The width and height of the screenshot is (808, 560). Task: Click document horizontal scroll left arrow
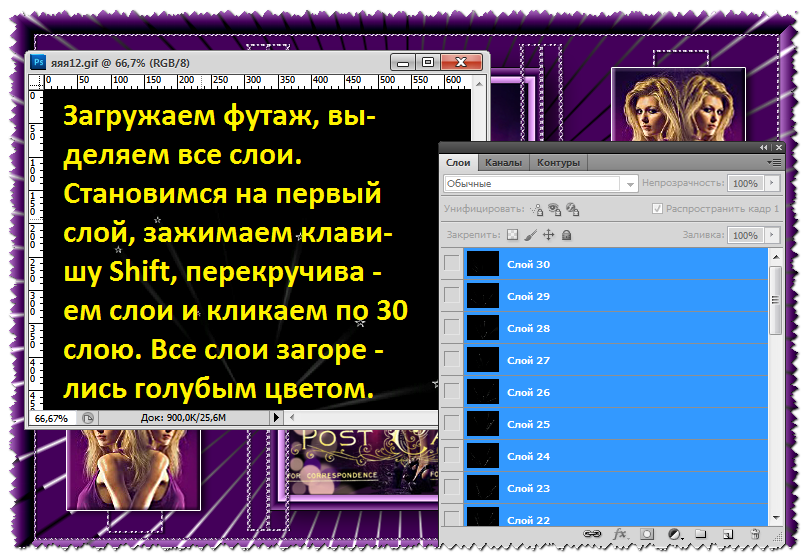[292, 418]
